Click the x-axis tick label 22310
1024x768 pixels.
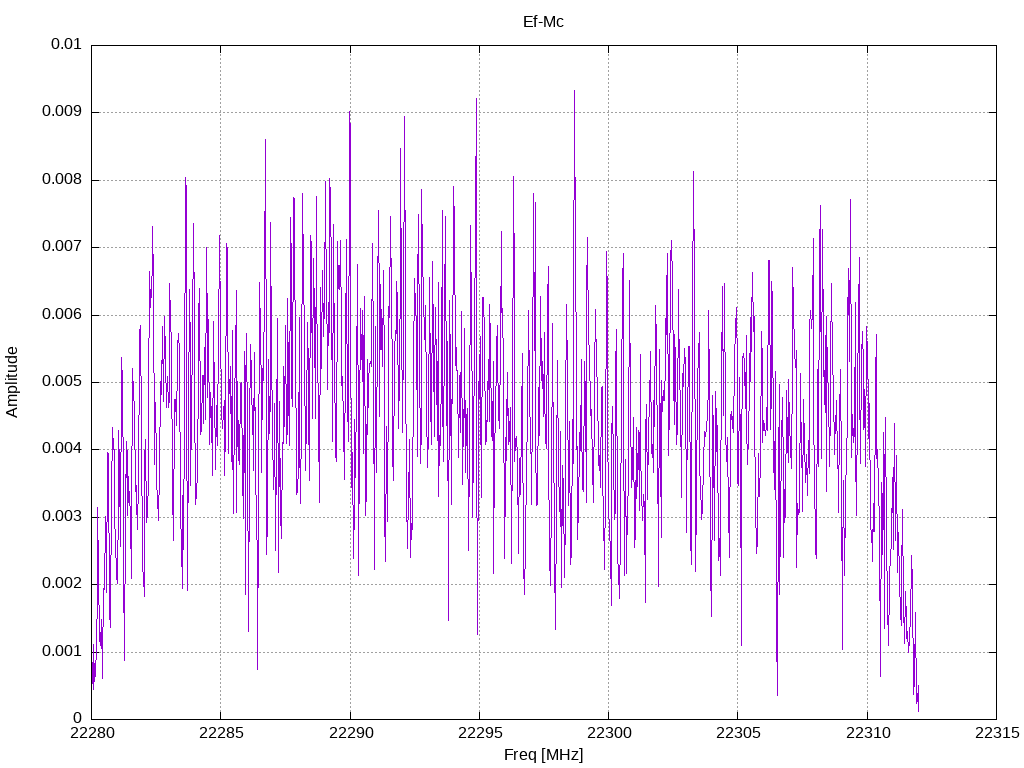pos(867,733)
